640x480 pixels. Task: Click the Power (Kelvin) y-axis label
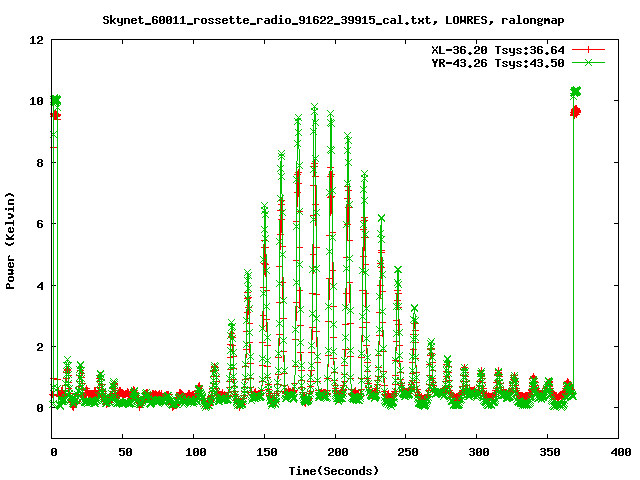coord(10,241)
